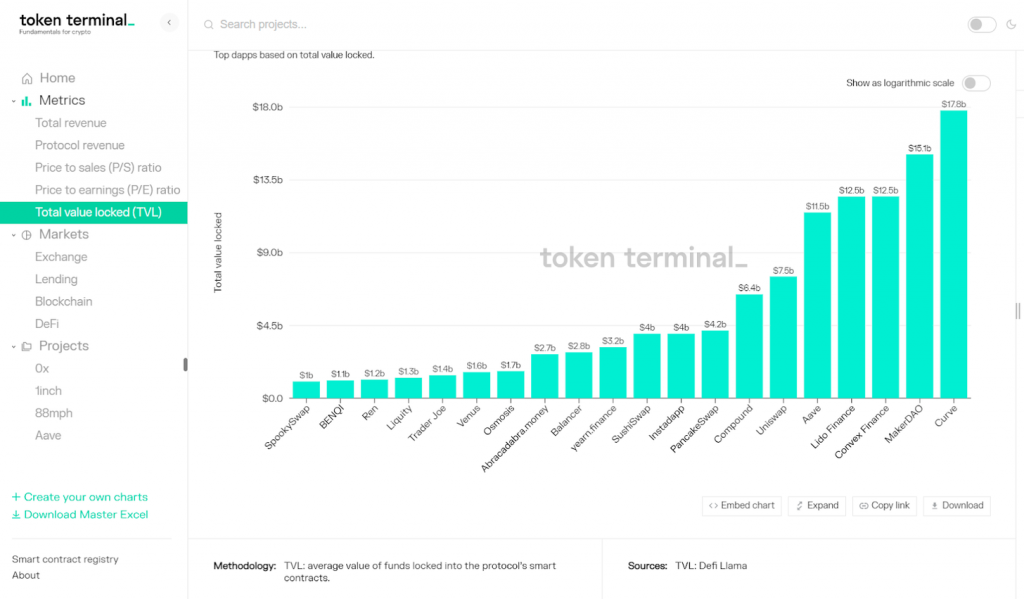Click the search magnifier icon
This screenshot has height=599, width=1024.
coord(209,23)
